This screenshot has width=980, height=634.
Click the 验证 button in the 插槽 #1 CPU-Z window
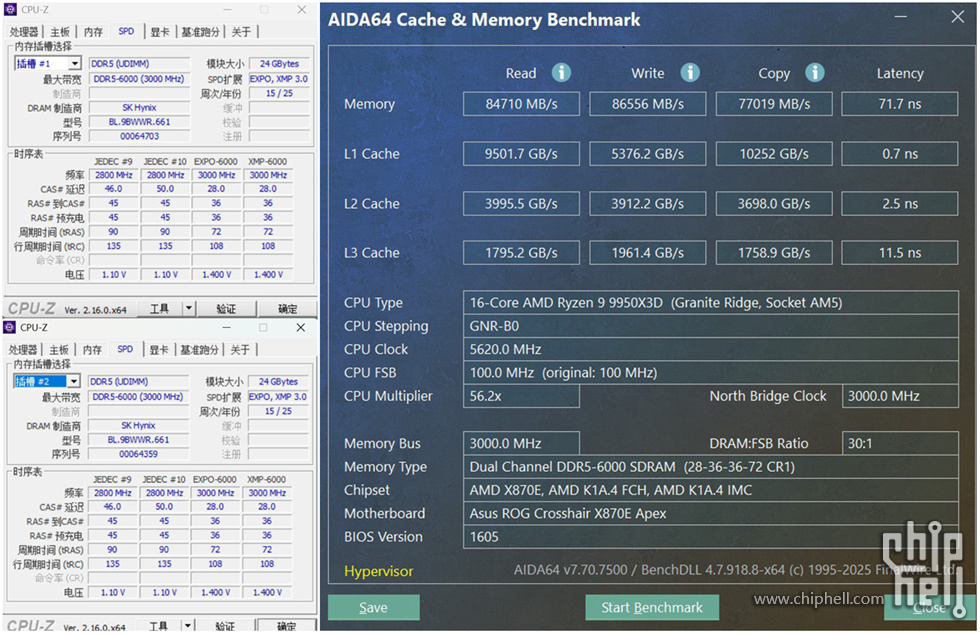pos(226,309)
